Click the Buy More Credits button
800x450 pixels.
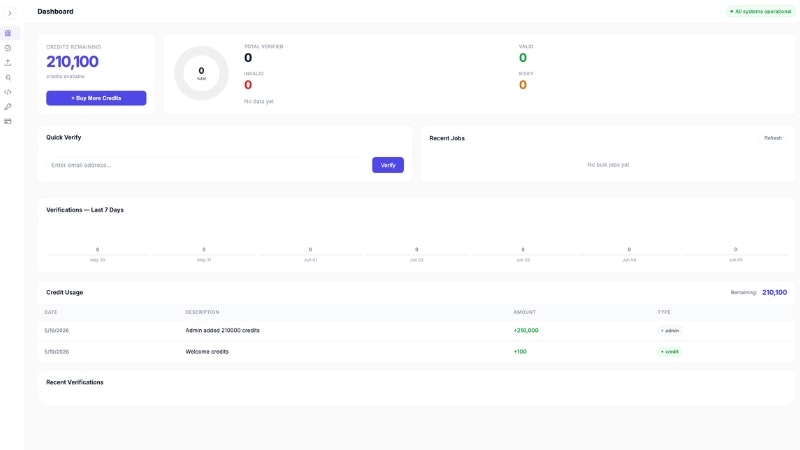point(96,98)
